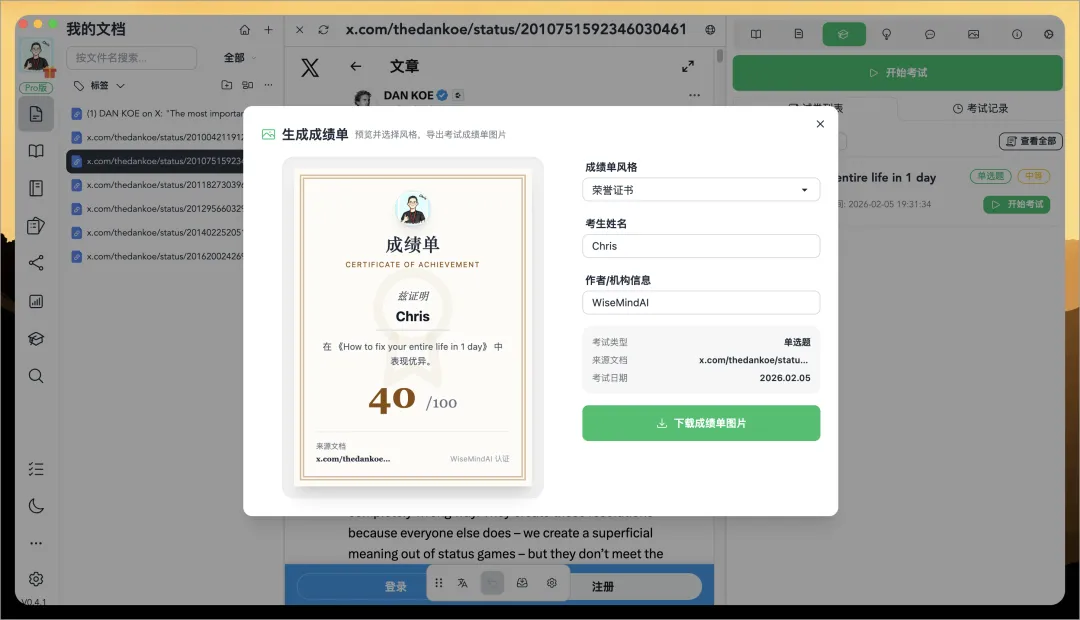This screenshot has width=1080, height=620.
Task: Open the lightbulb ideas panel in the right toolbar
Action: pyautogui.click(x=886, y=33)
